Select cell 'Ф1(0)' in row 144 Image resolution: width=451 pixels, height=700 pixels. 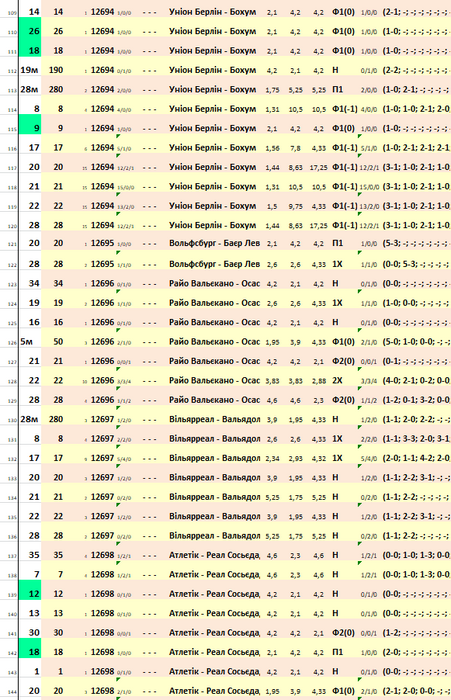click(343, 691)
